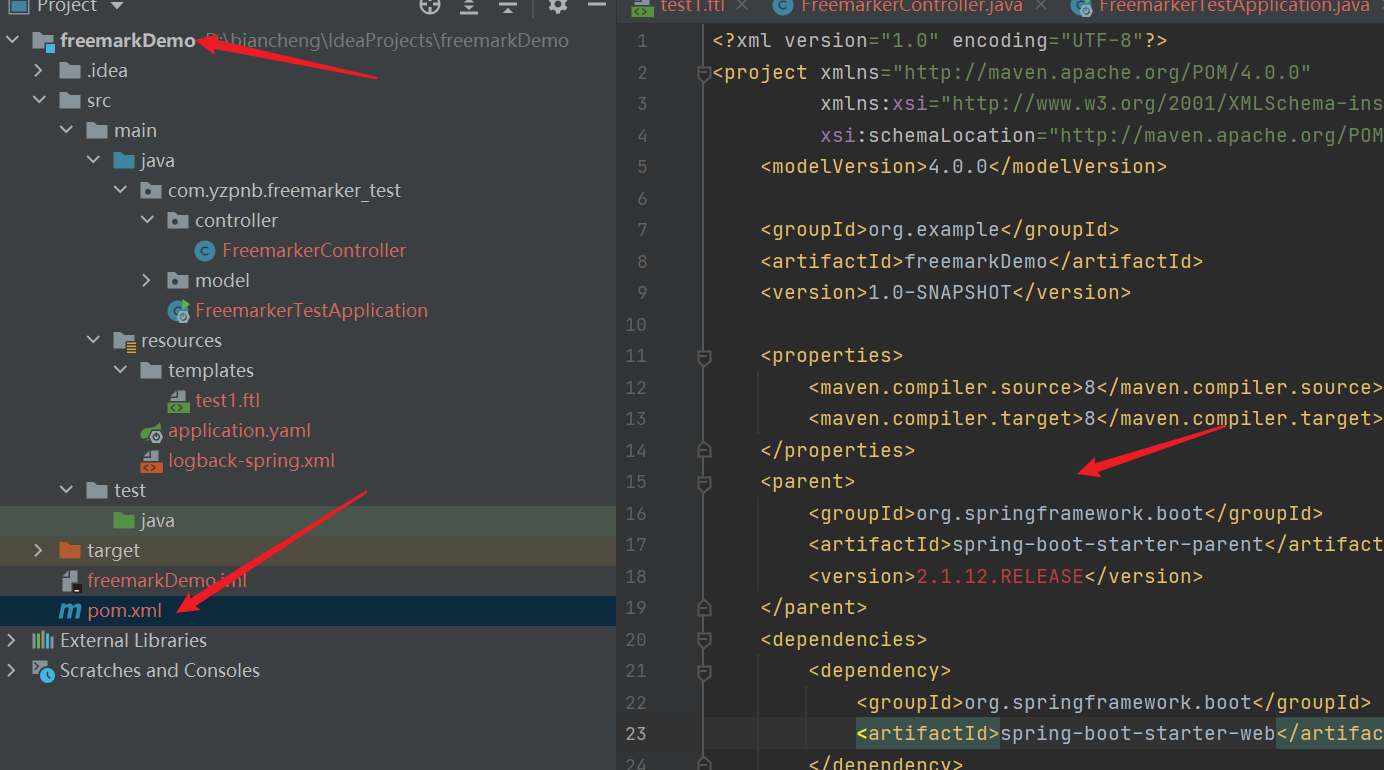
Task: Expand the .idea folder chevron
Action: coord(39,71)
